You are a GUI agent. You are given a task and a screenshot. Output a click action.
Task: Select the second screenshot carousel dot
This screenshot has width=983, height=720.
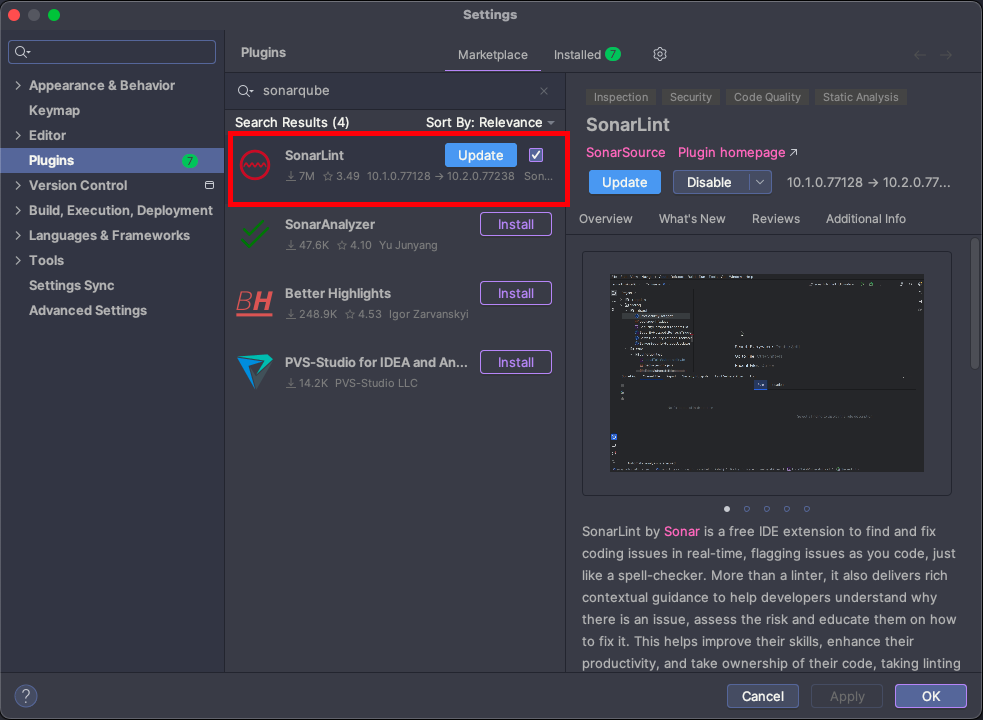pyautogui.click(x=747, y=509)
